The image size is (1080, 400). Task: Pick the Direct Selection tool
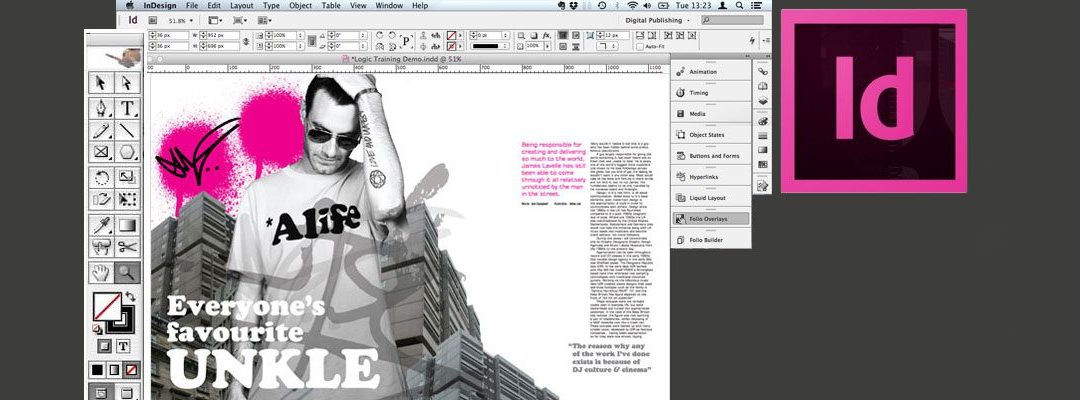click(x=128, y=83)
